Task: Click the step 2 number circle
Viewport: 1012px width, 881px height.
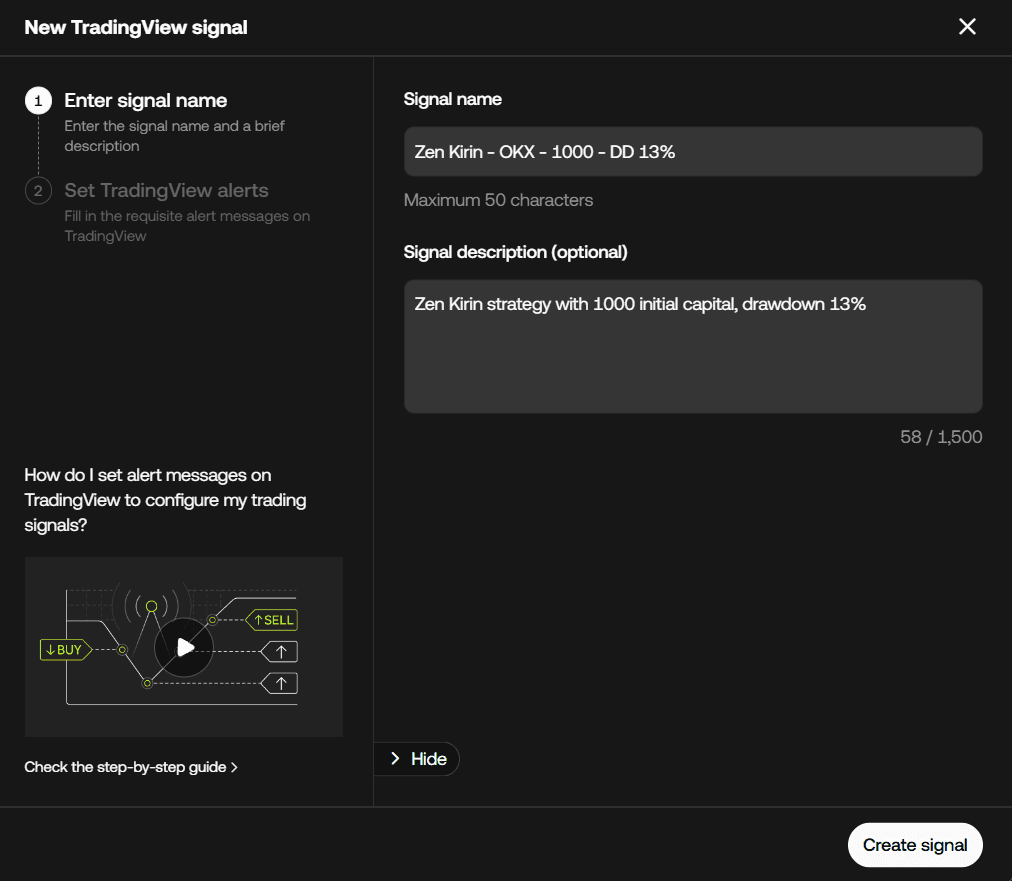Action: click(x=38, y=190)
